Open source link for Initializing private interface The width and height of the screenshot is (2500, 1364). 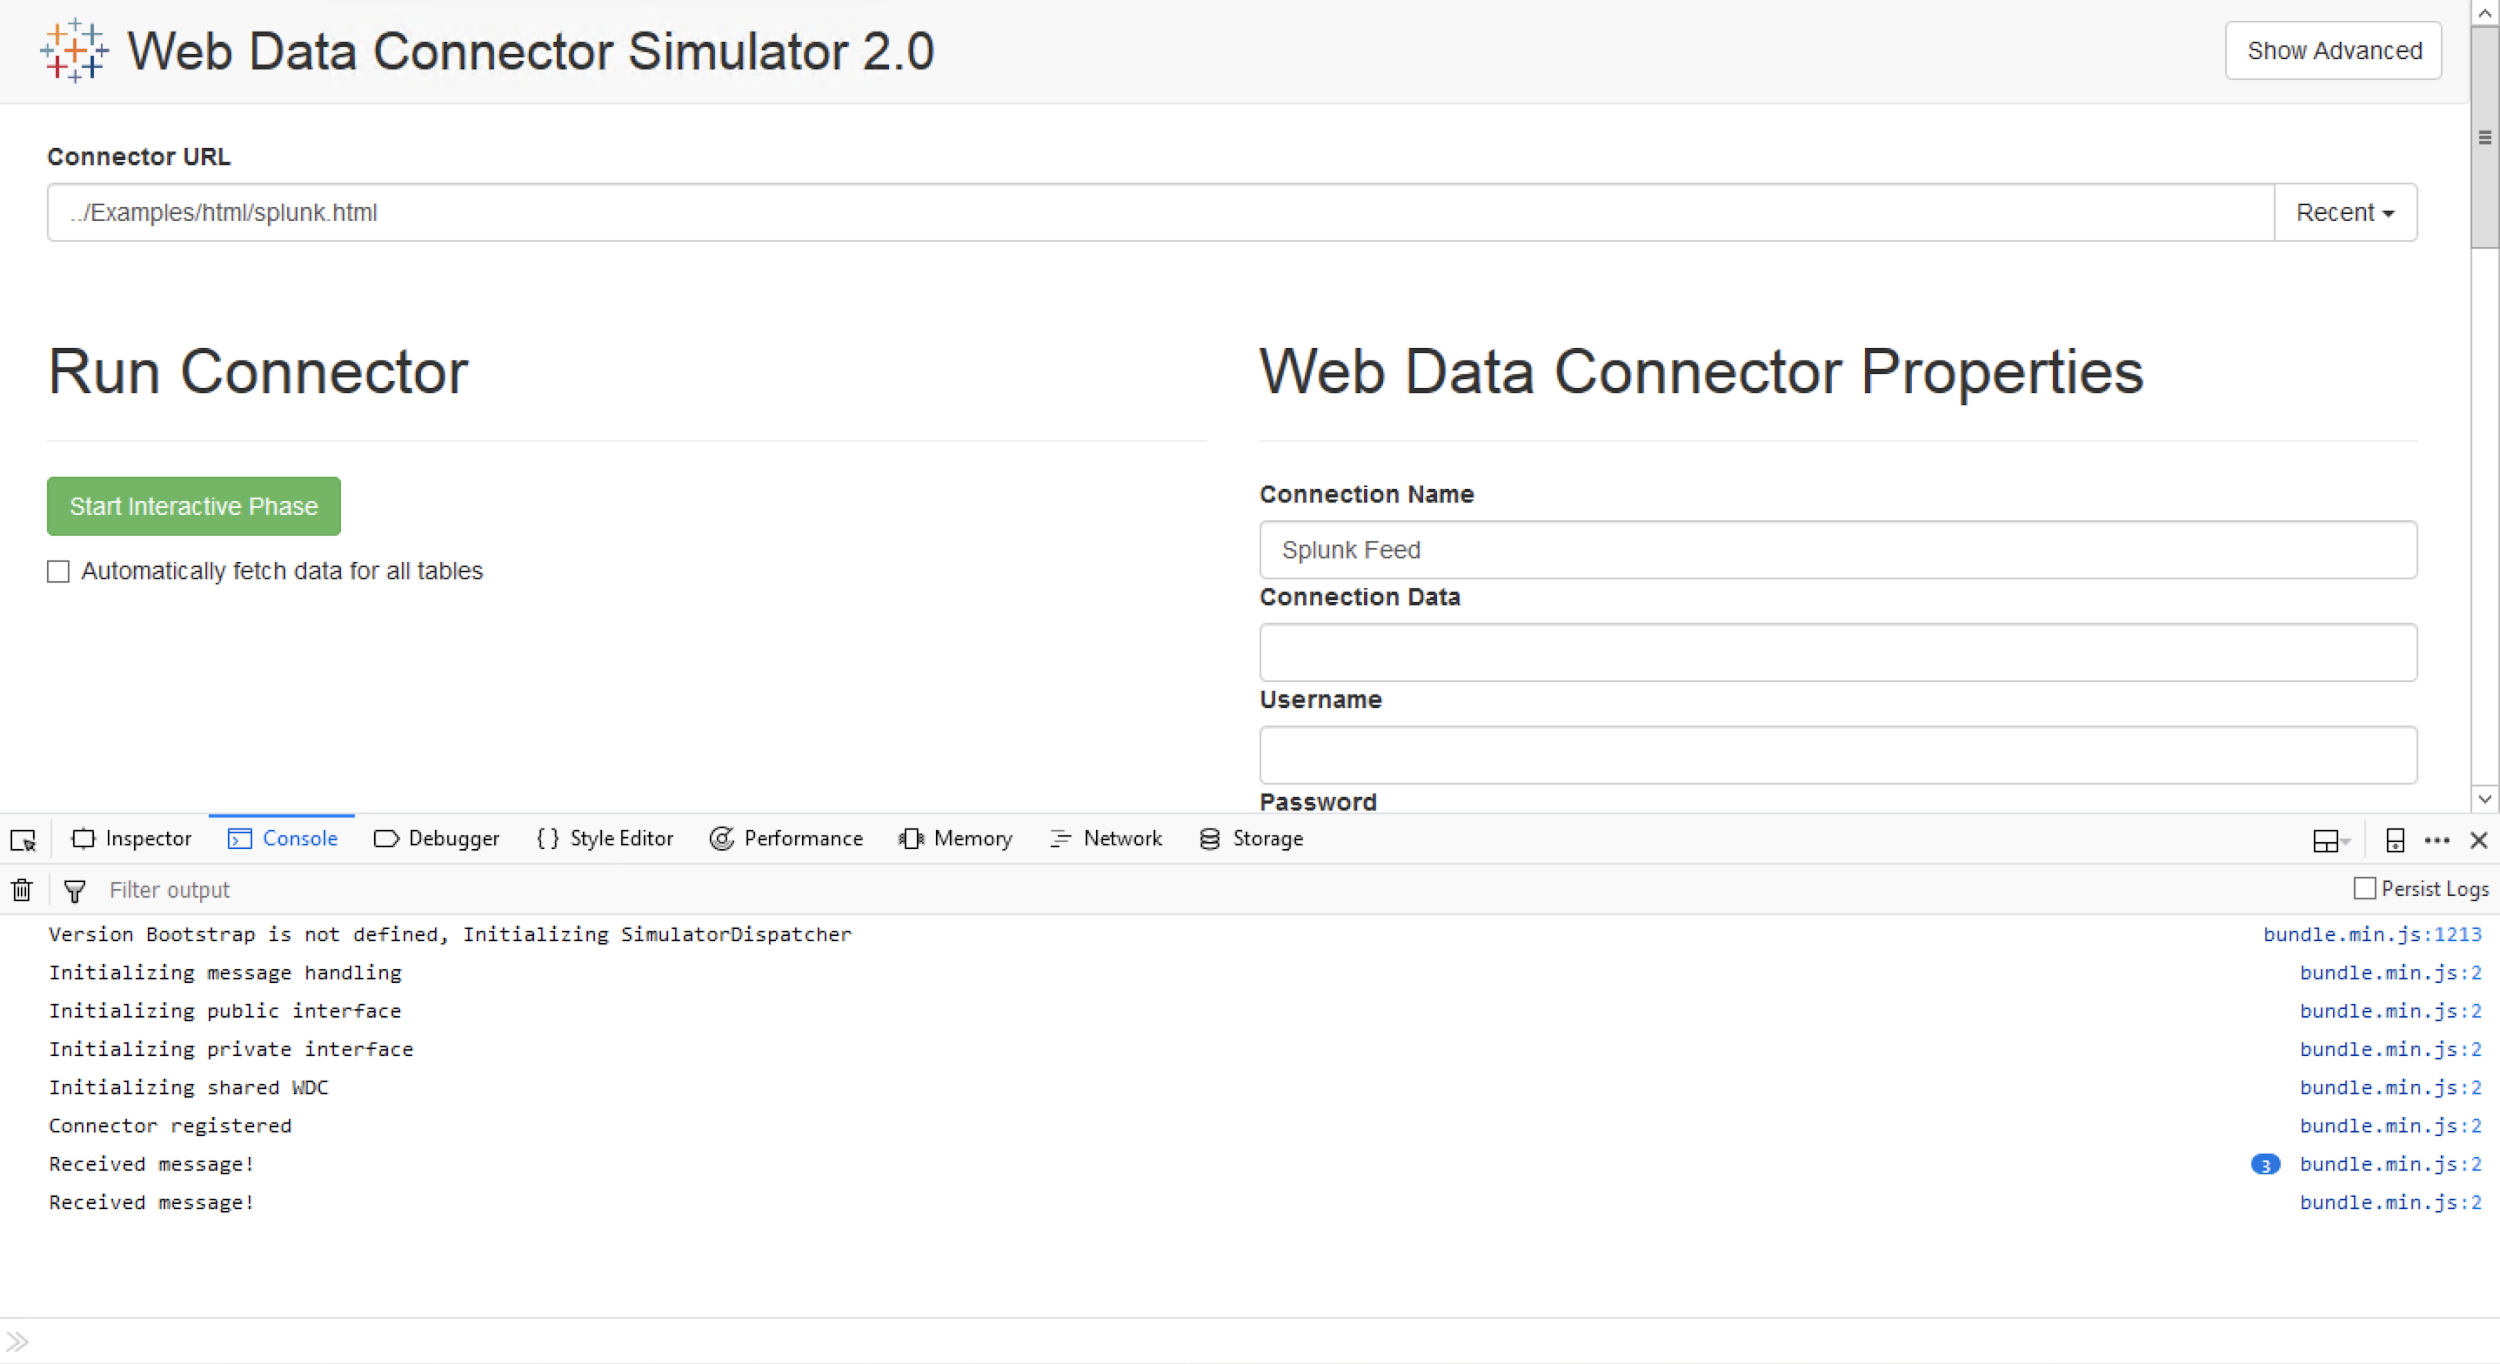pos(2390,1049)
